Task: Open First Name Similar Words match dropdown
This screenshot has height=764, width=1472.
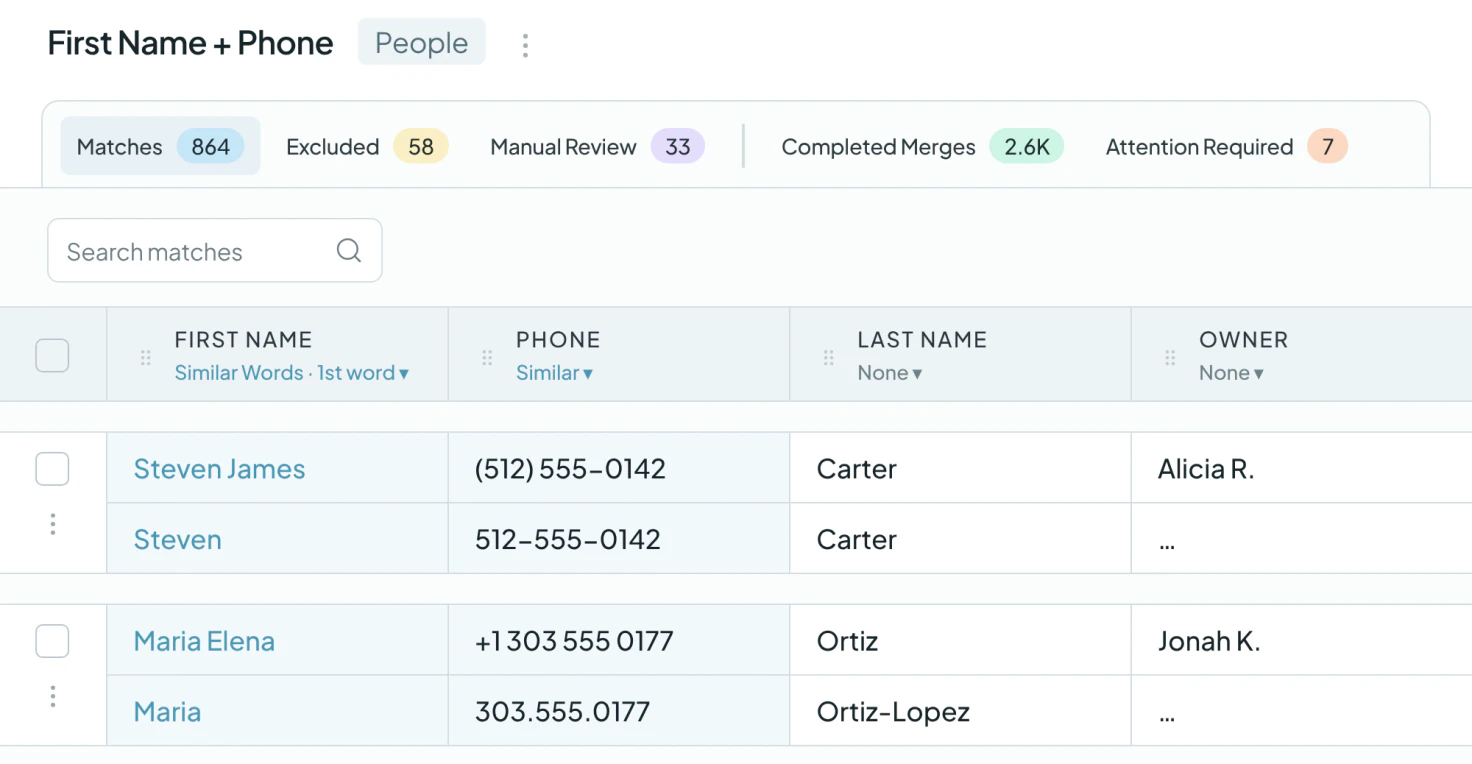Action: coord(292,373)
